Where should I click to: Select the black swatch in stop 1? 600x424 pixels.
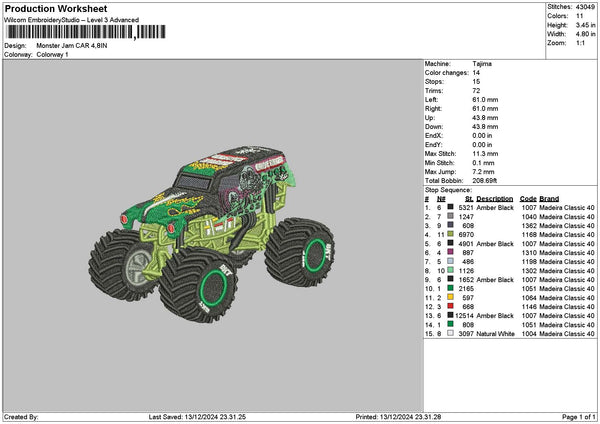click(x=450, y=207)
